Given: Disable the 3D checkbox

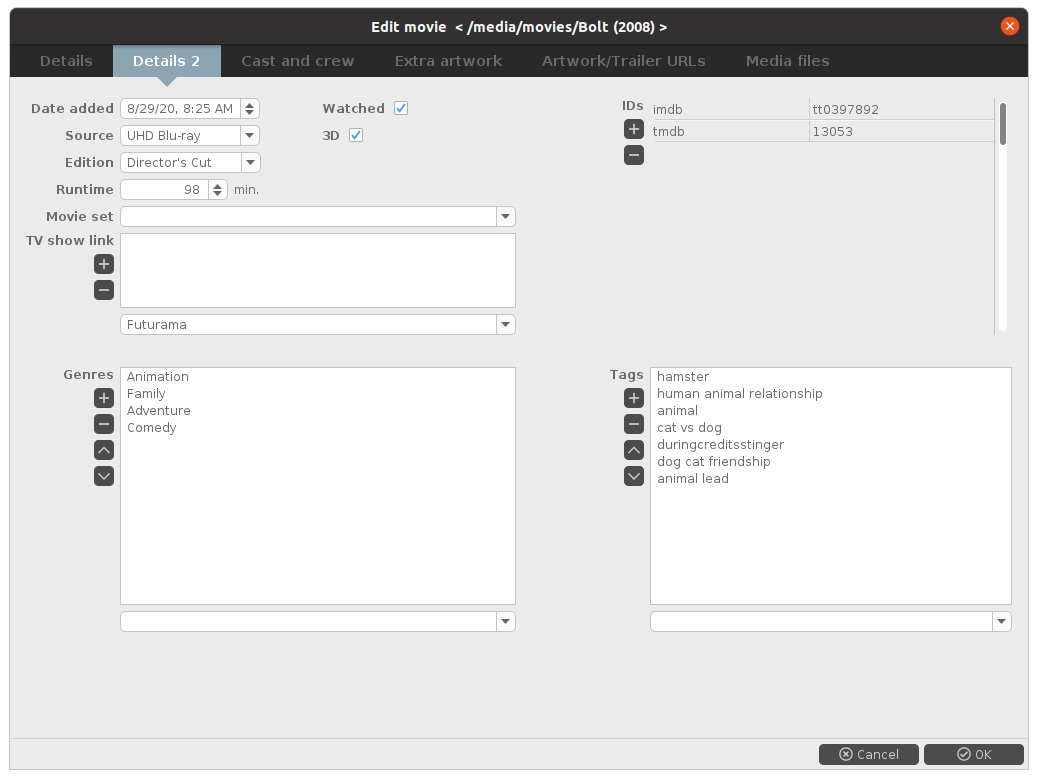Looking at the screenshot, I should click(x=356, y=135).
